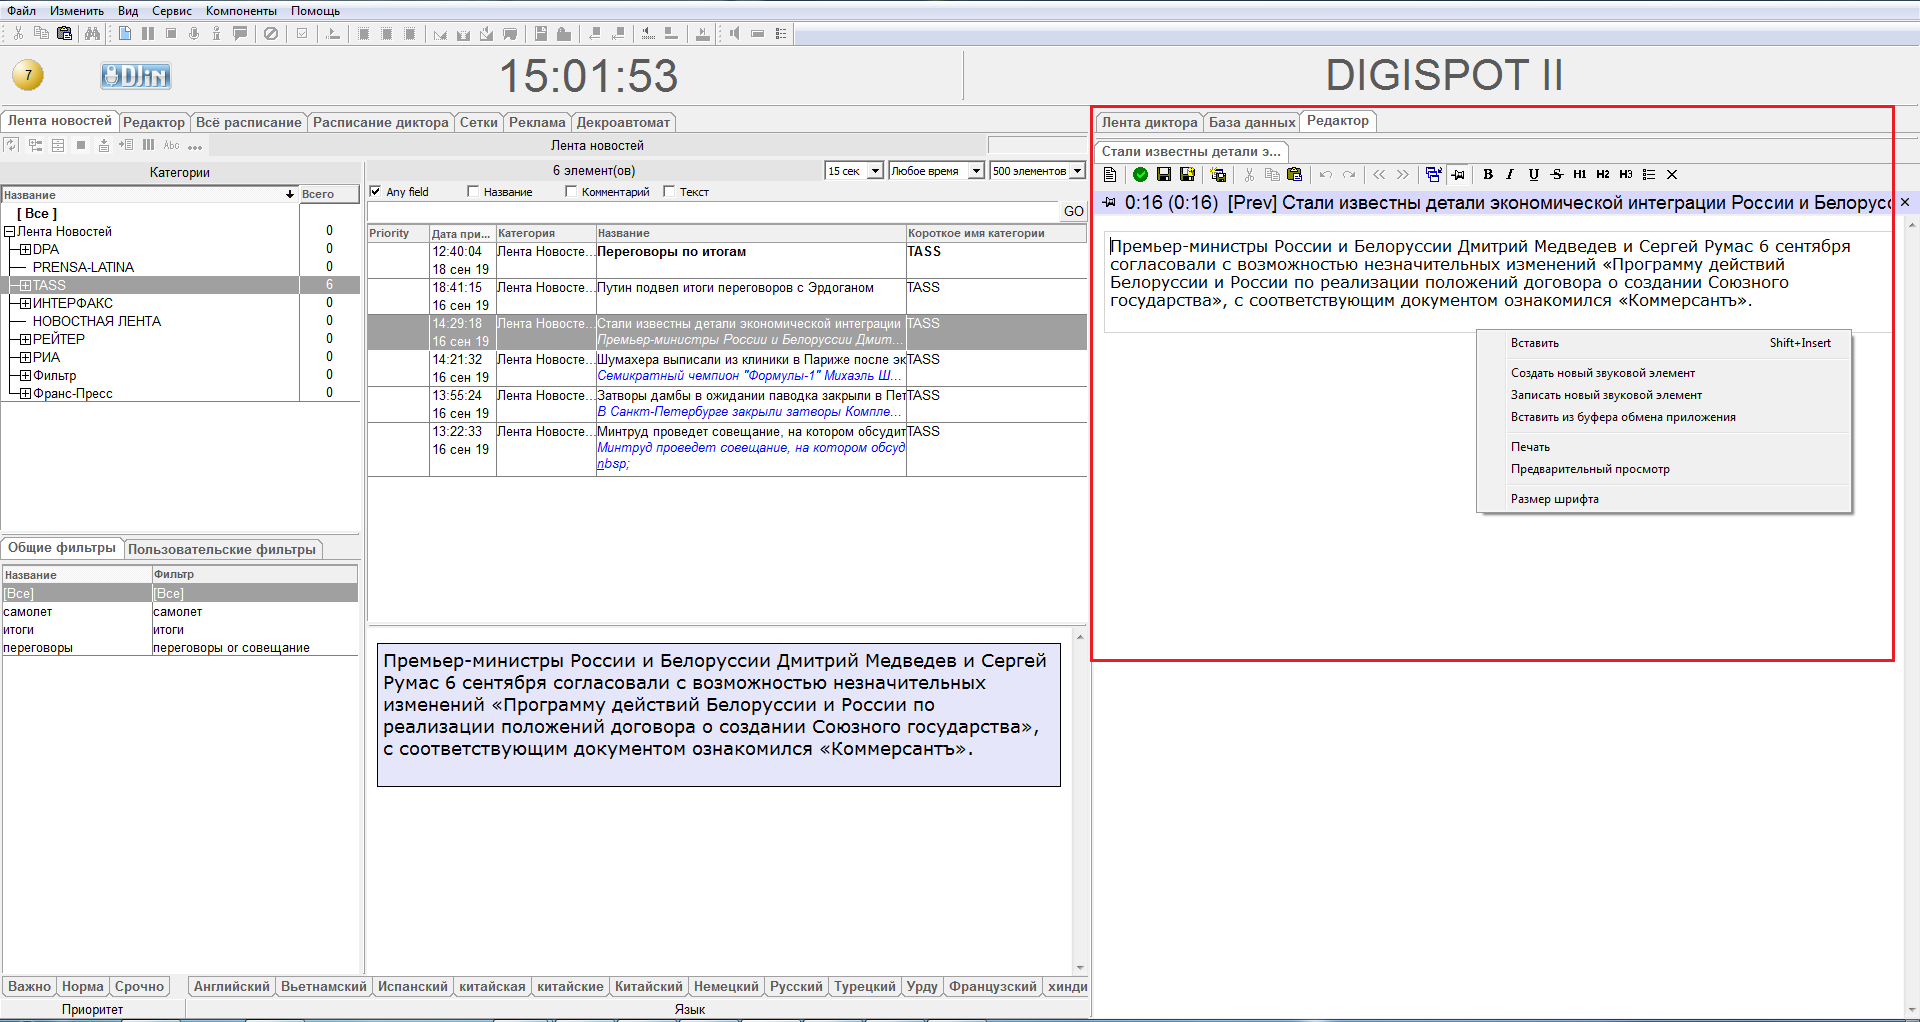Screen dimensions: 1920x1022
Task: Expand the DPA category node
Action: click(25, 250)
